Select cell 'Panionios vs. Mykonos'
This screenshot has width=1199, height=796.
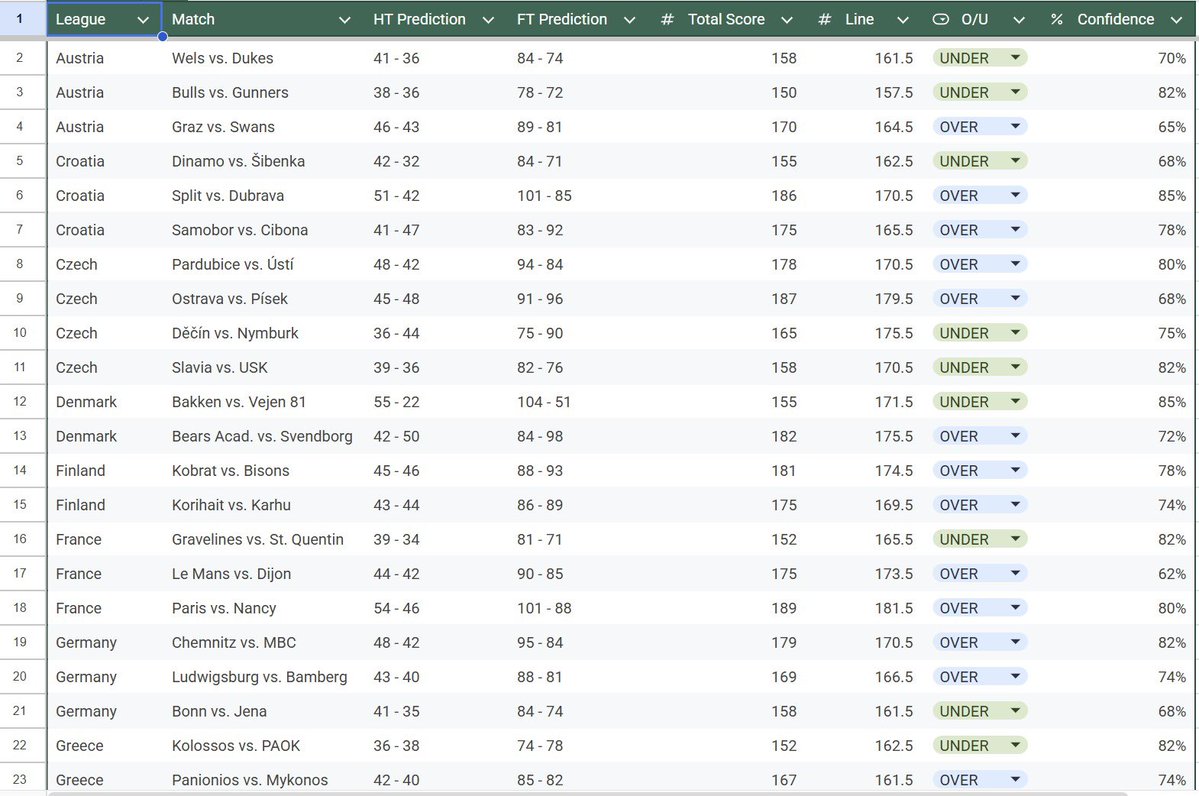[x=265, y=780]
